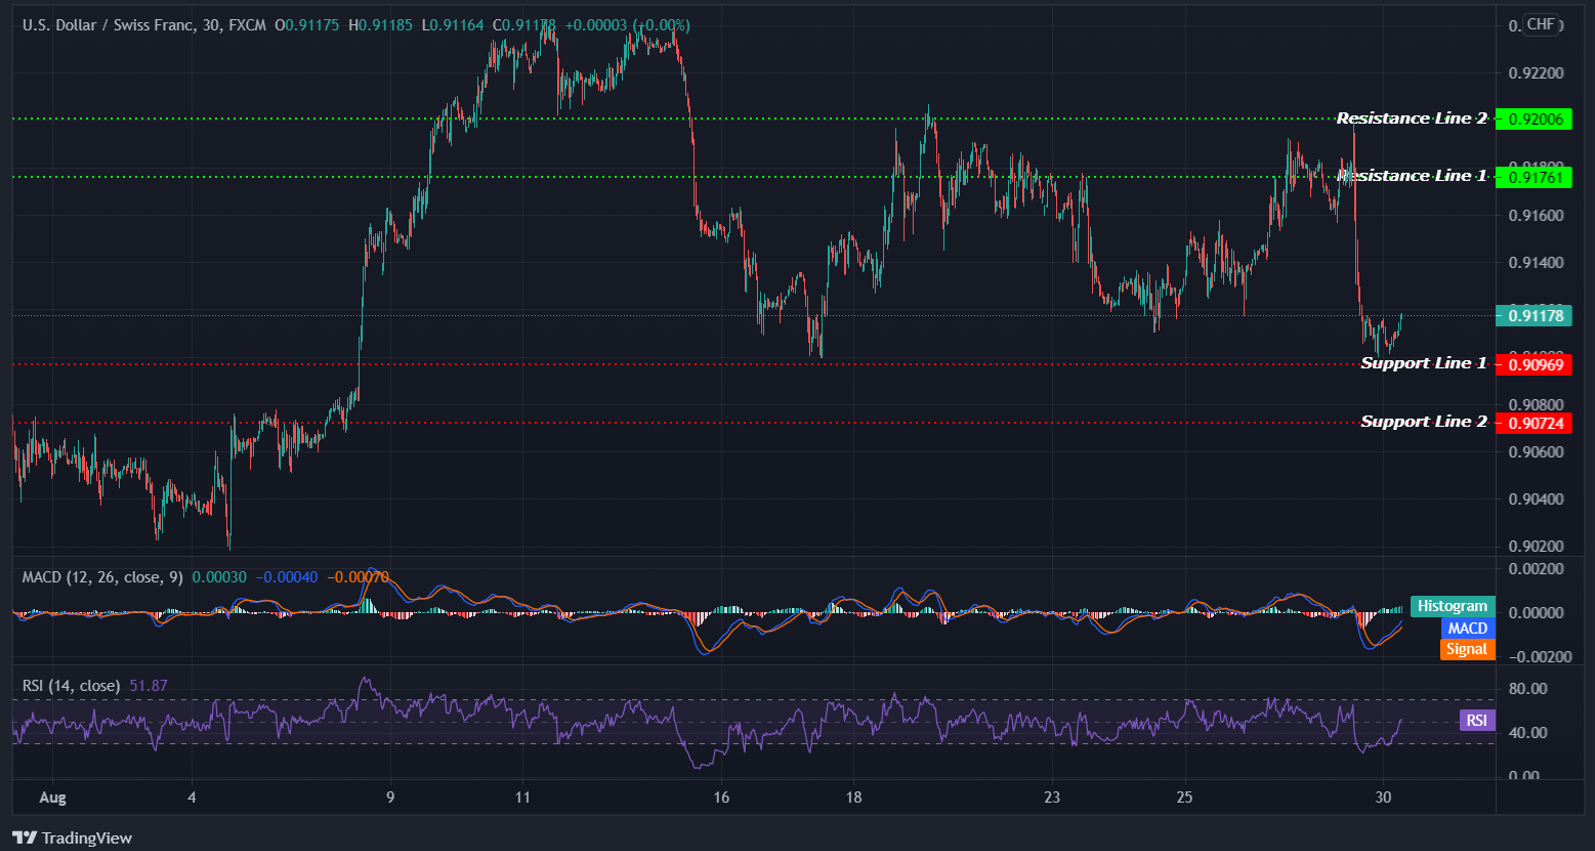The width and height of the screenshot is (1595, 851).
Task: Click the 80.00 RSI scale label
Action: [1527, 688]
